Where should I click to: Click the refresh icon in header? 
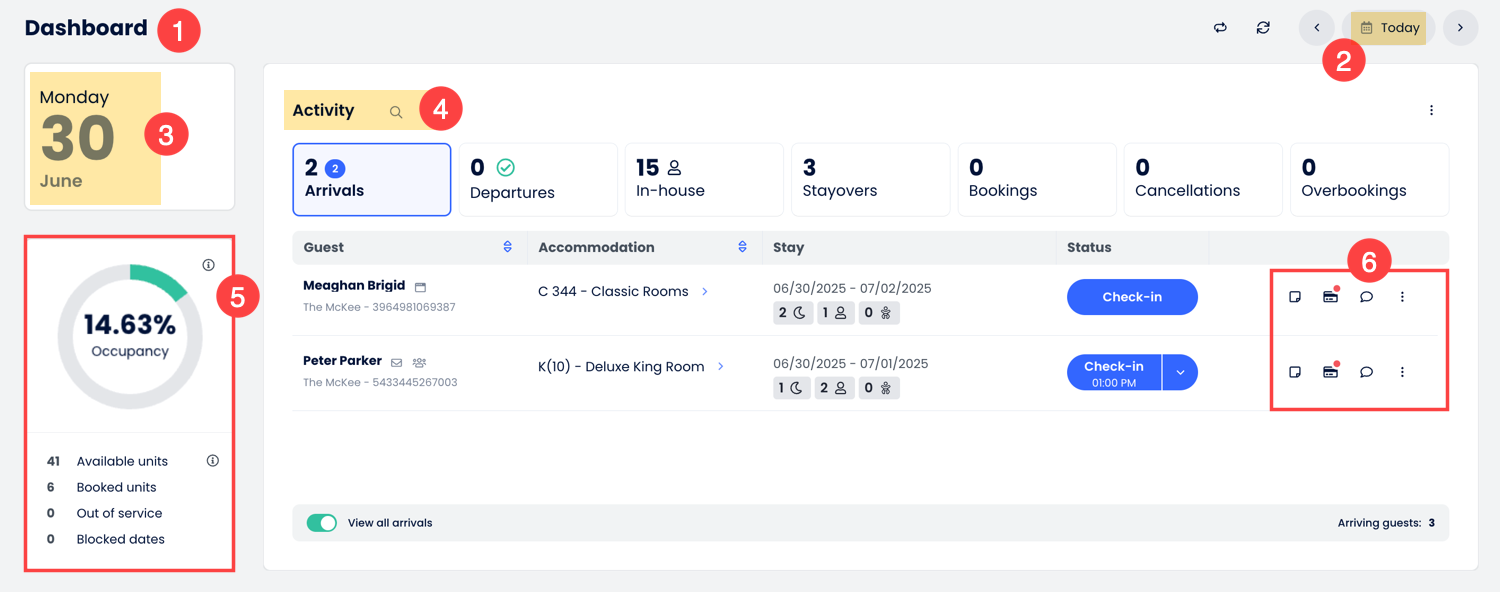click(1263, 28)
